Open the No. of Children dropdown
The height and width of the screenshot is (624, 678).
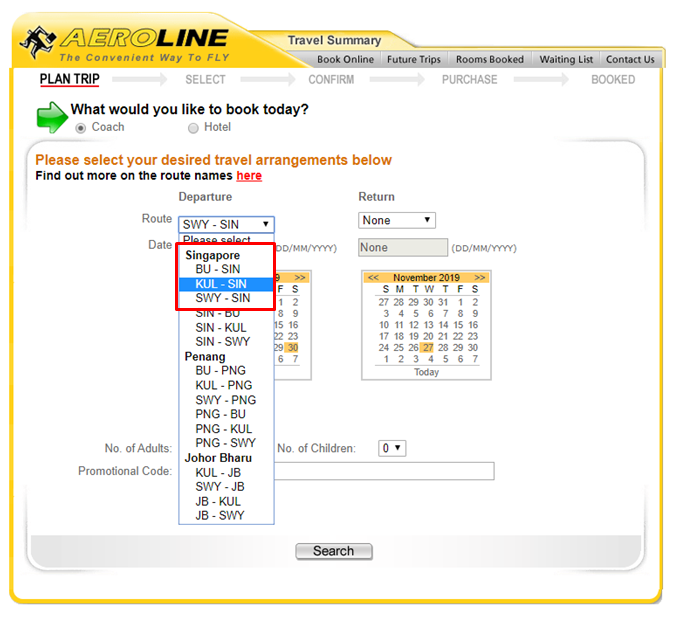[x=392, y=448]
